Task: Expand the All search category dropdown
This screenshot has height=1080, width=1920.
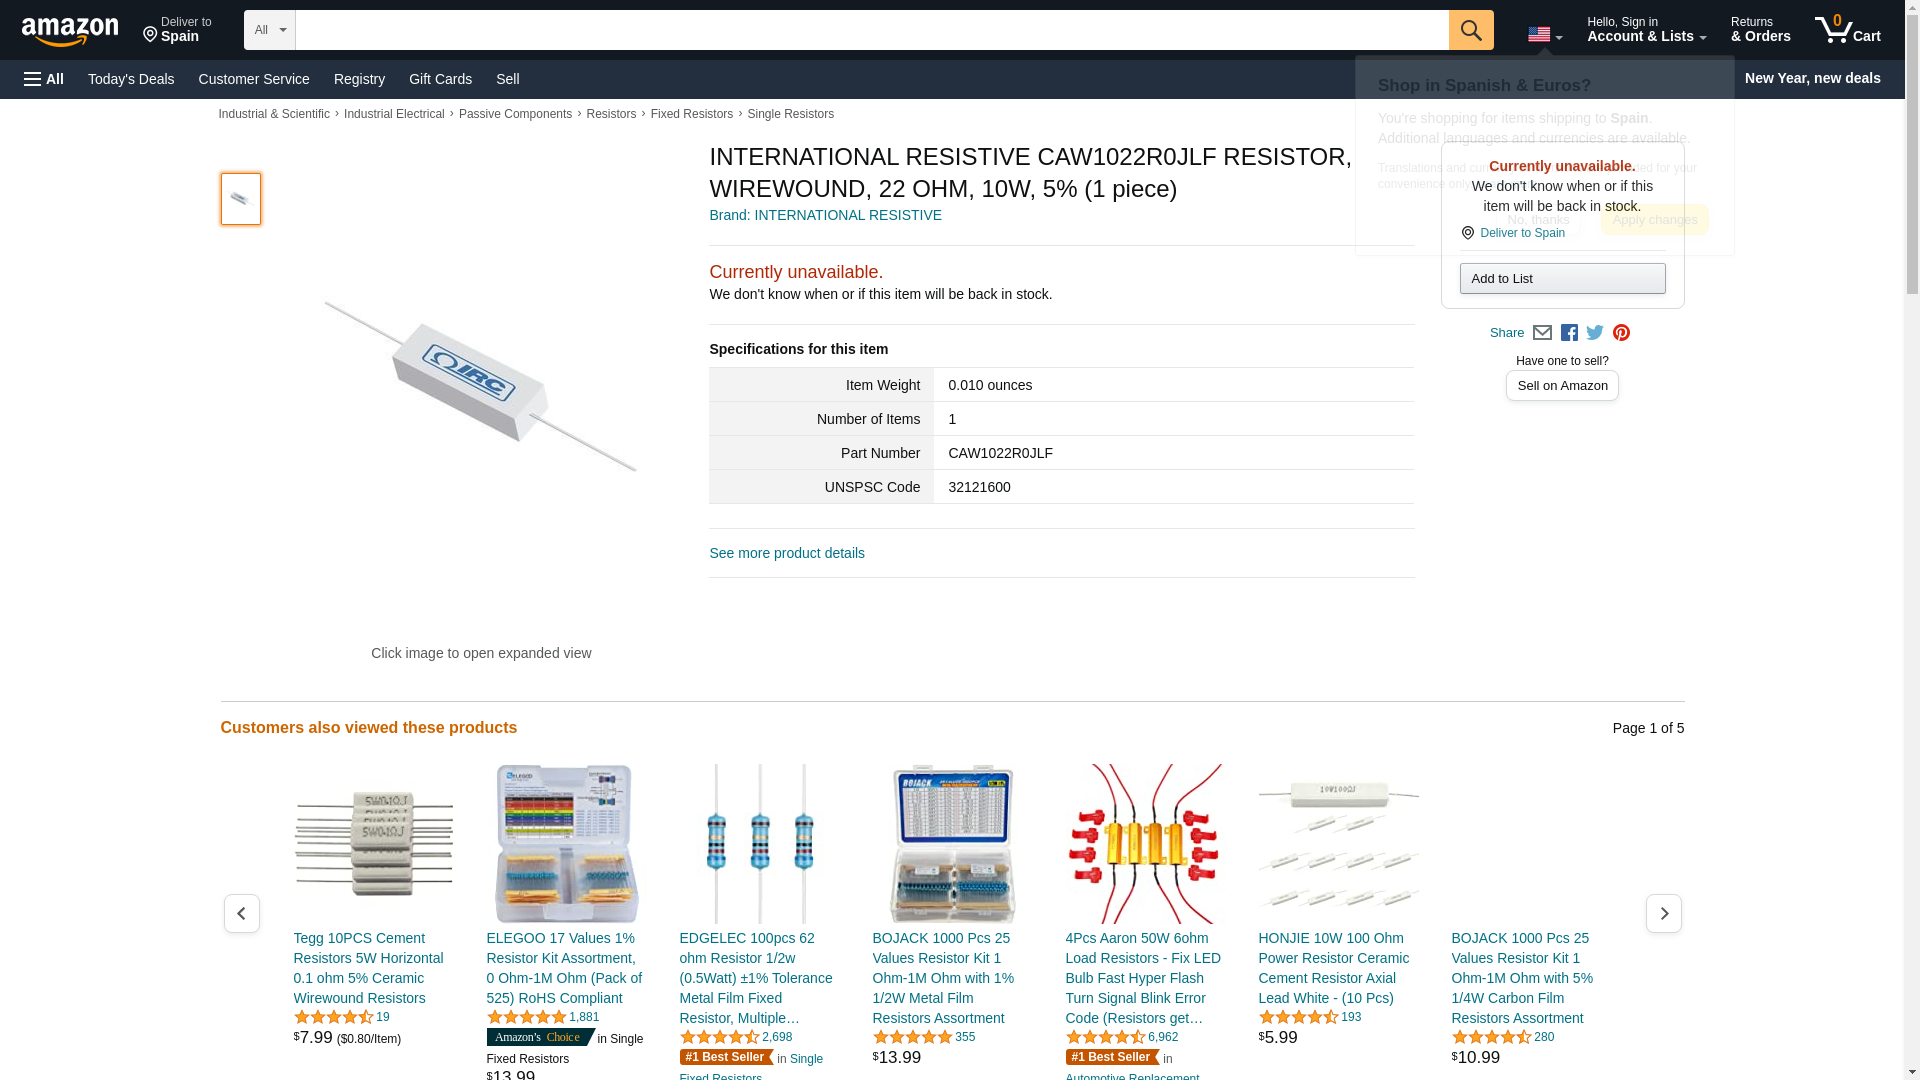Action: [270, 30]
